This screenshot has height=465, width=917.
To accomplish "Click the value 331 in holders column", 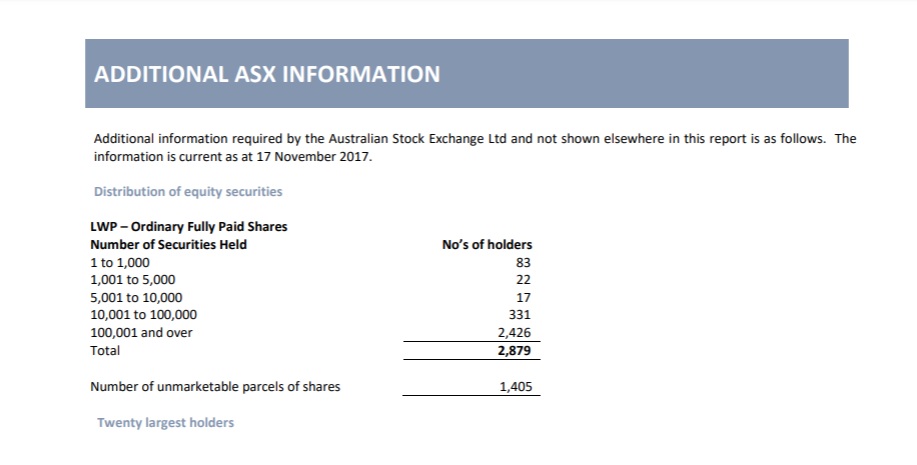I will [520, 315].
